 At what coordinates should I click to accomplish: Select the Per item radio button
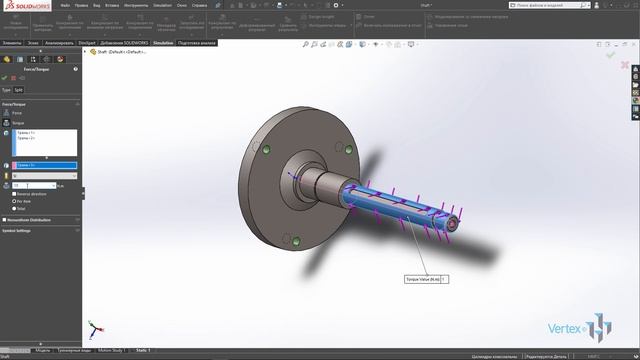coord(14,201)
